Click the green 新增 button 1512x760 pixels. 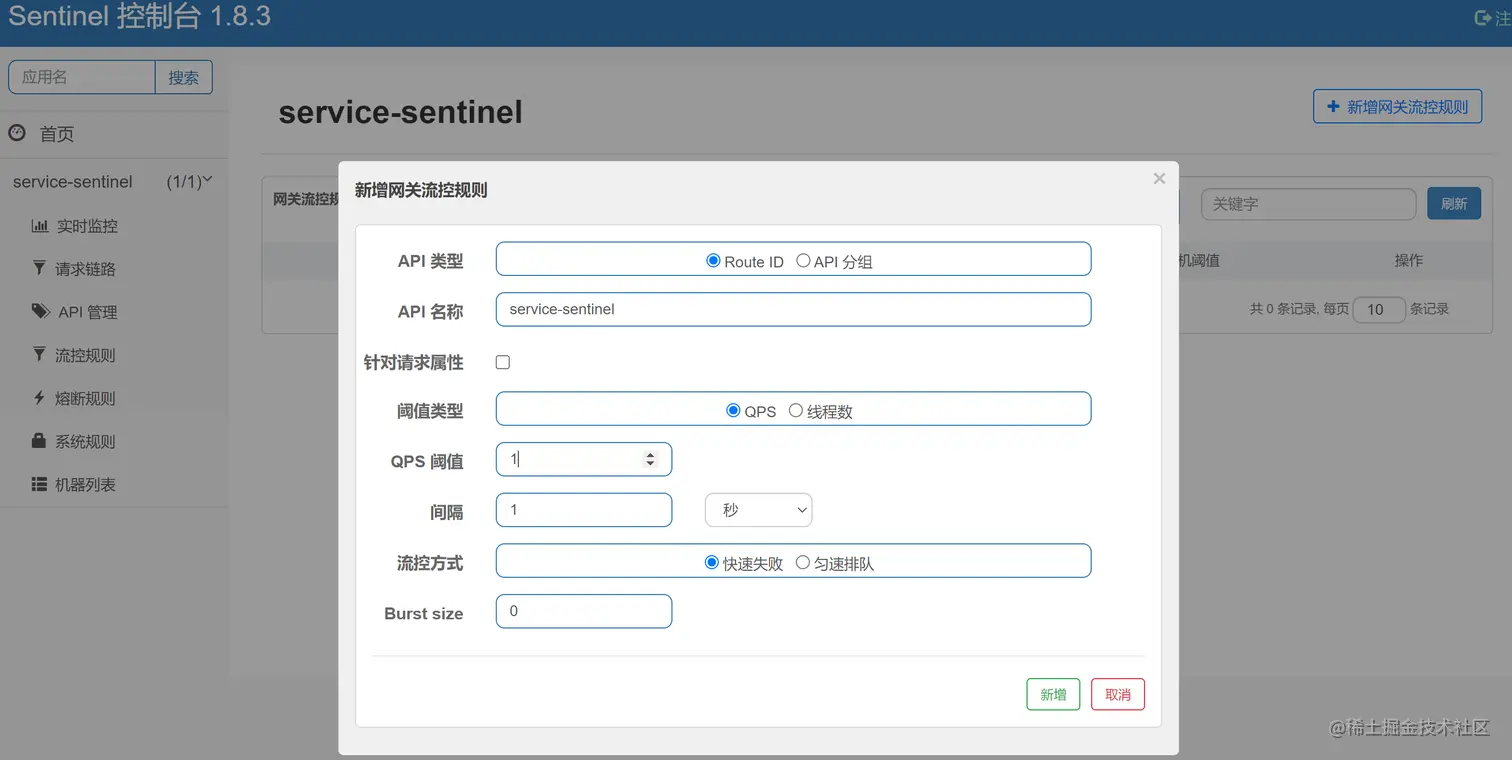(x=1053, y=694)
